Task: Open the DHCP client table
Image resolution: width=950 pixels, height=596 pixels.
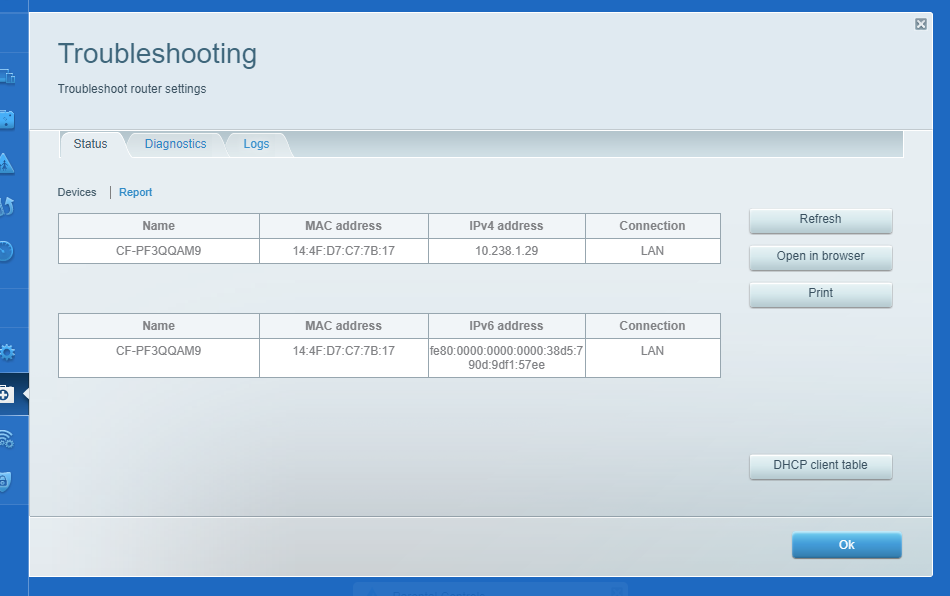Action: pos(820,466)
